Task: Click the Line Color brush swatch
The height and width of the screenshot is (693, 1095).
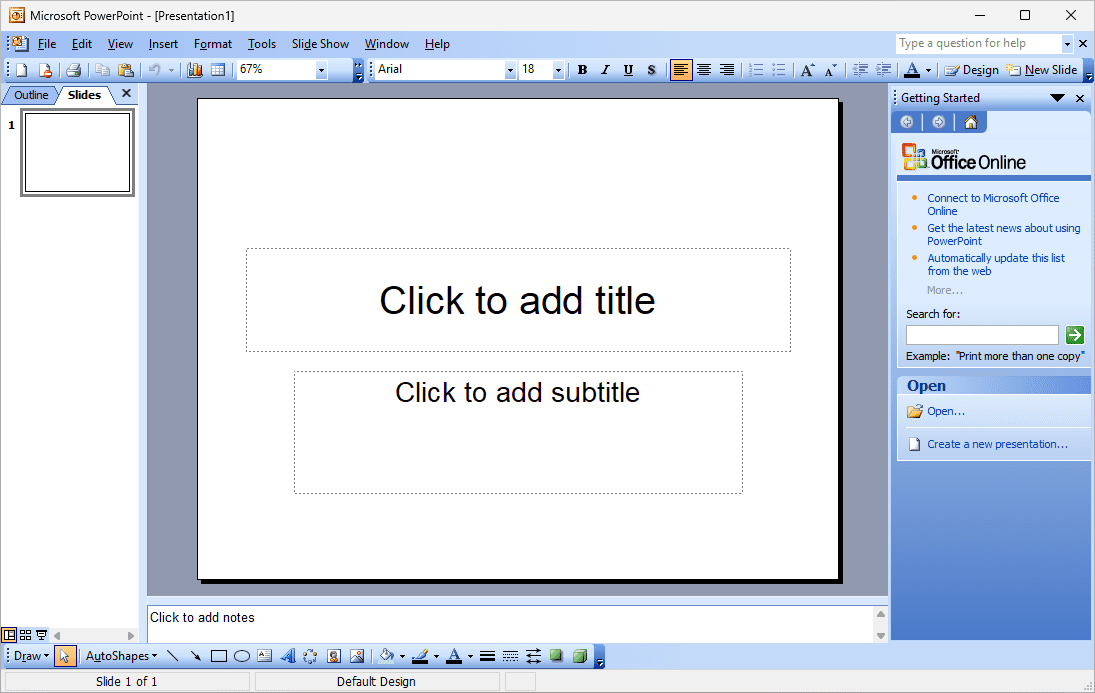Action: 420,656
